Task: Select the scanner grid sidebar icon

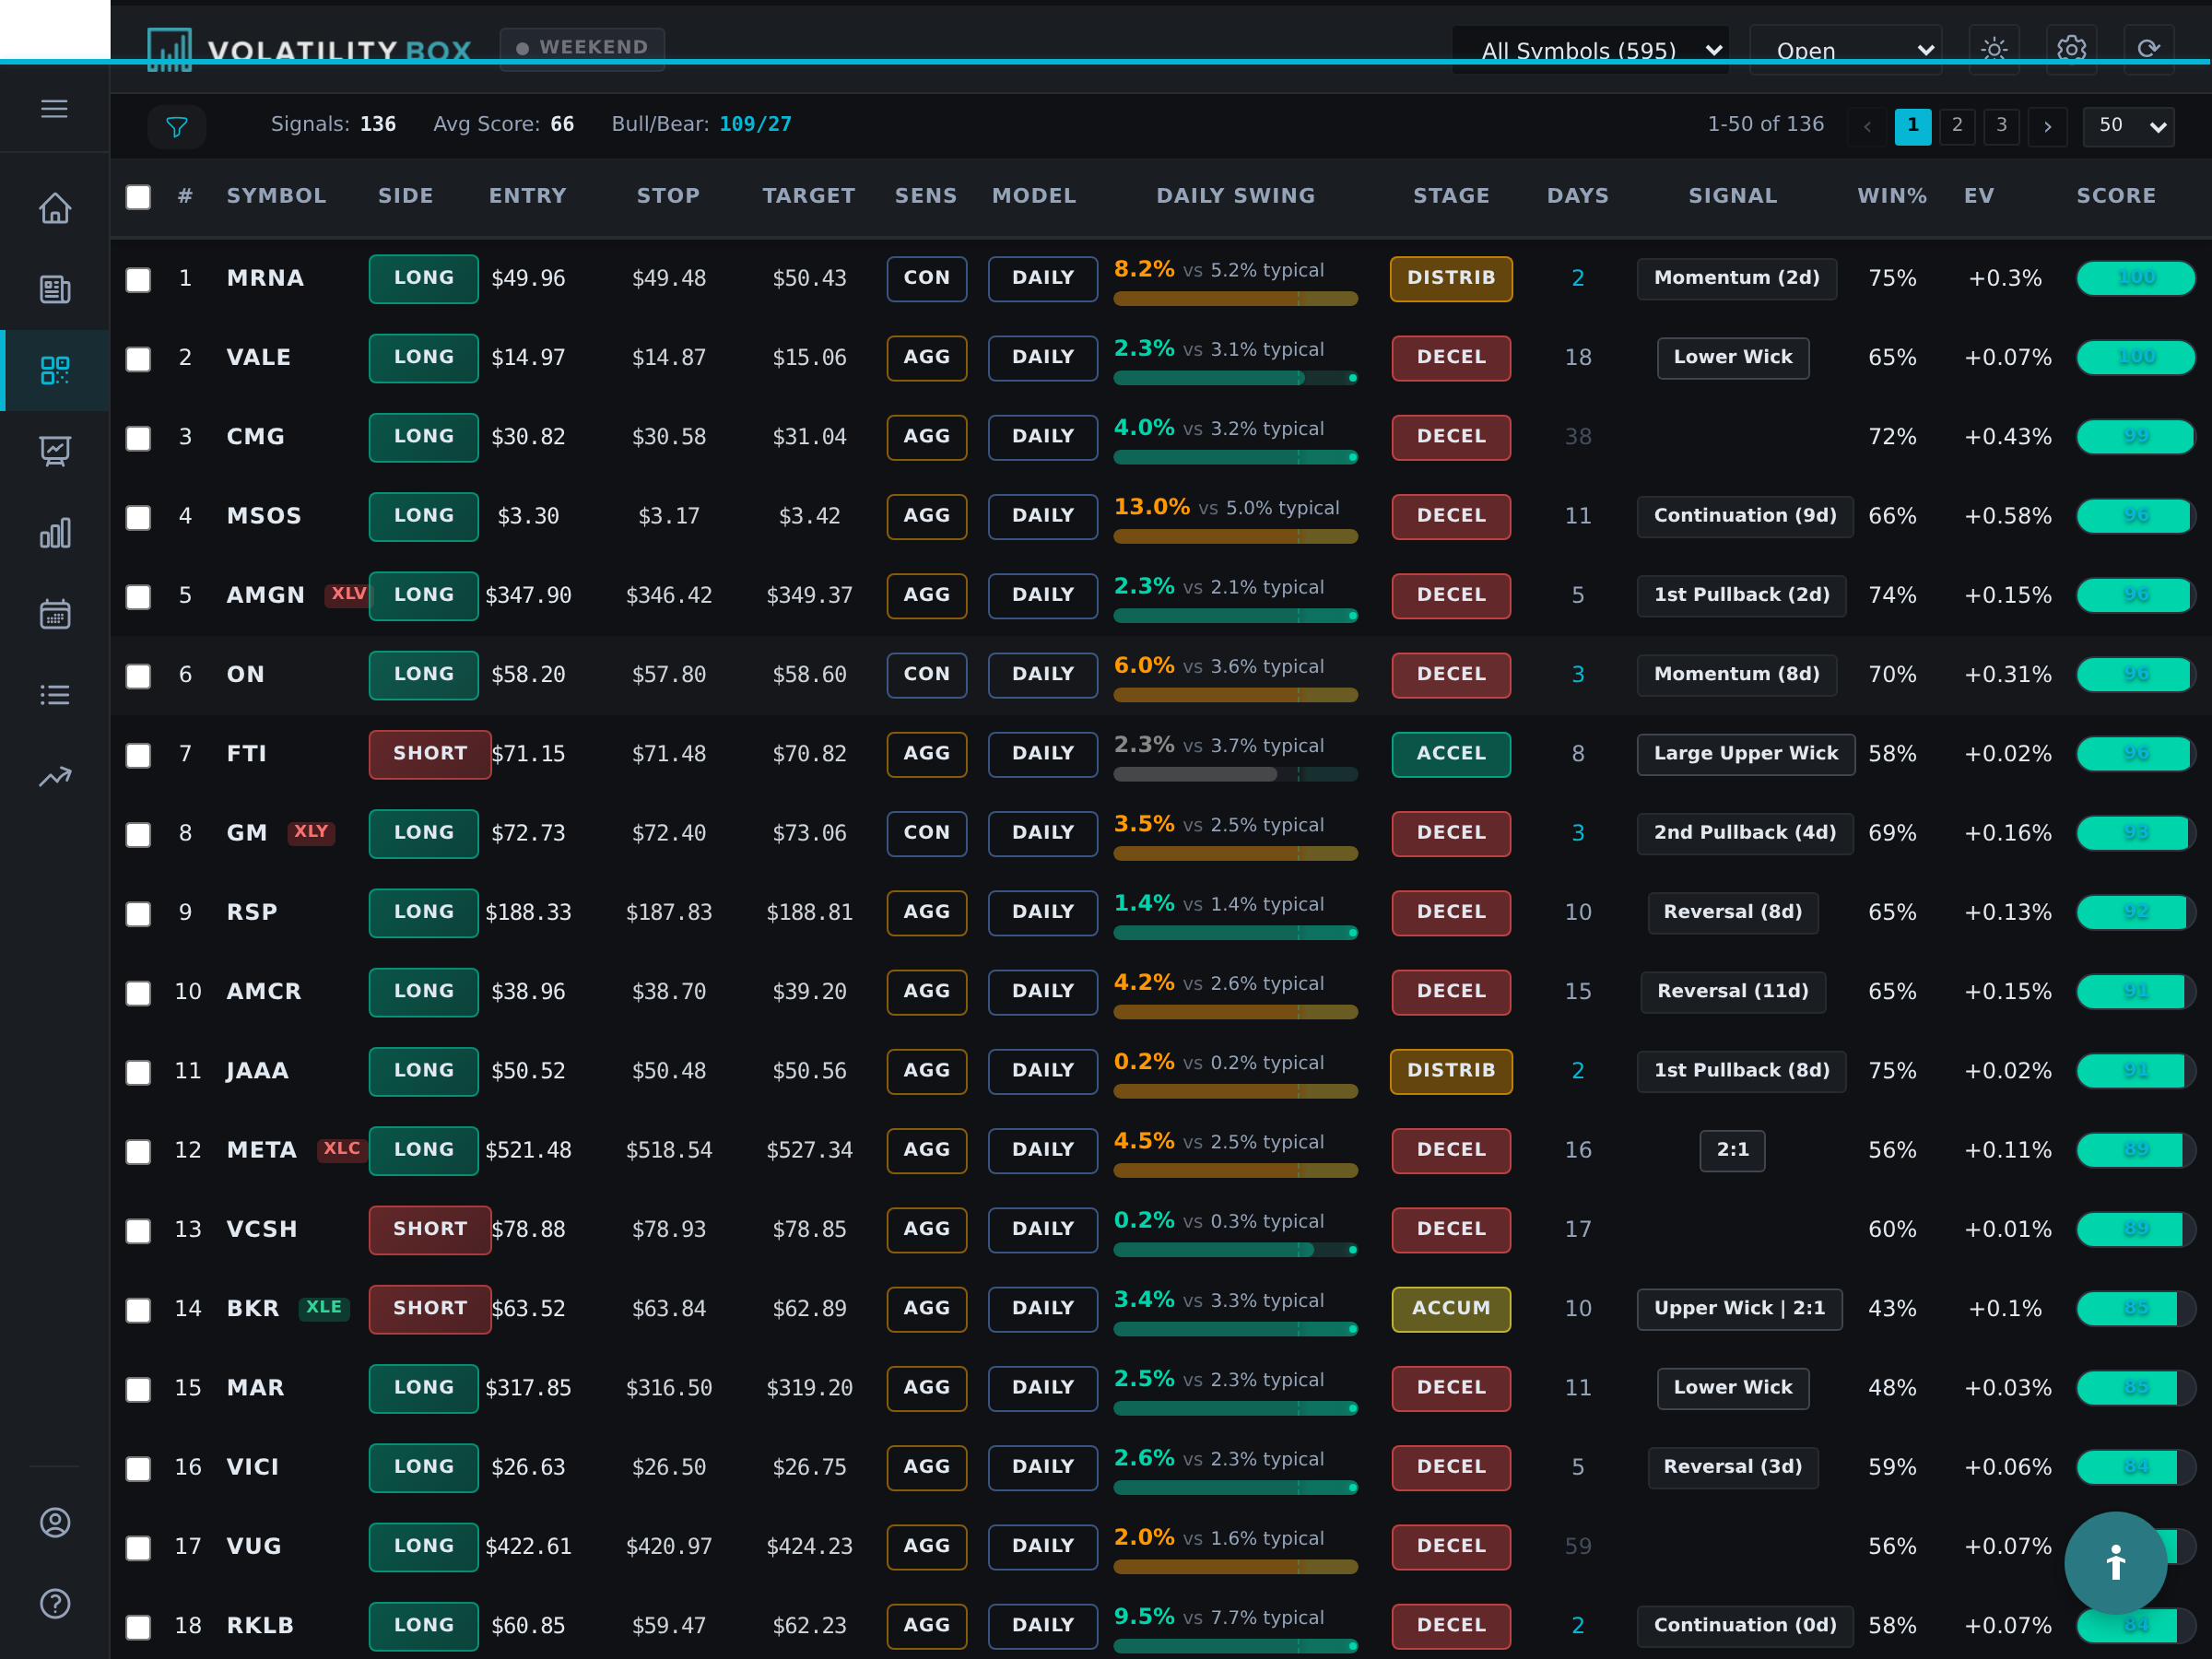Action: [55, 370]
